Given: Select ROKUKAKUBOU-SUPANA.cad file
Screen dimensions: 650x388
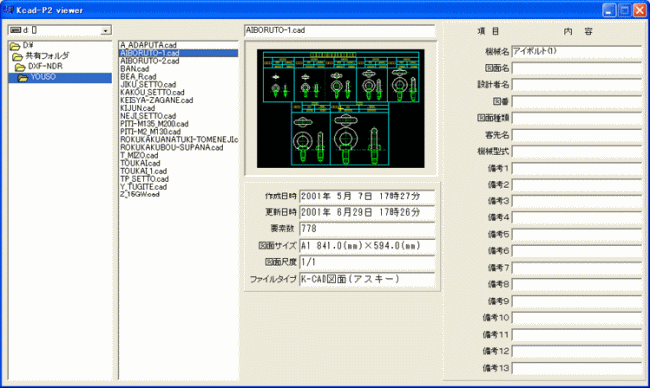Looking at the screenshot, I should coord(172,148).
